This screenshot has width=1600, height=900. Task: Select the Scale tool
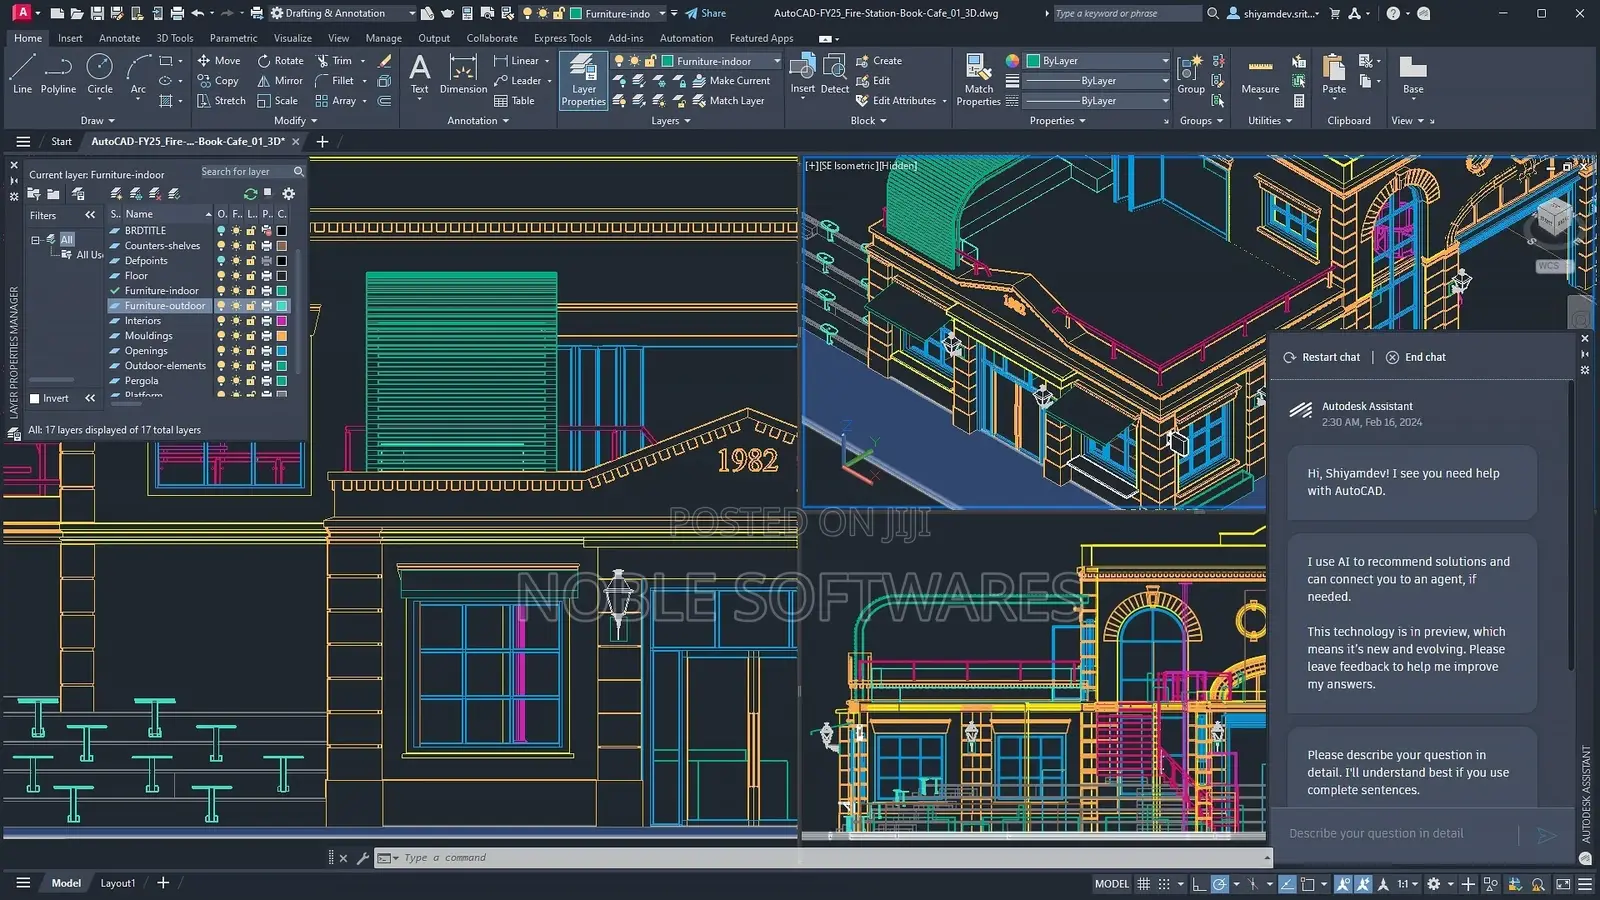click(x=277, y=101)
